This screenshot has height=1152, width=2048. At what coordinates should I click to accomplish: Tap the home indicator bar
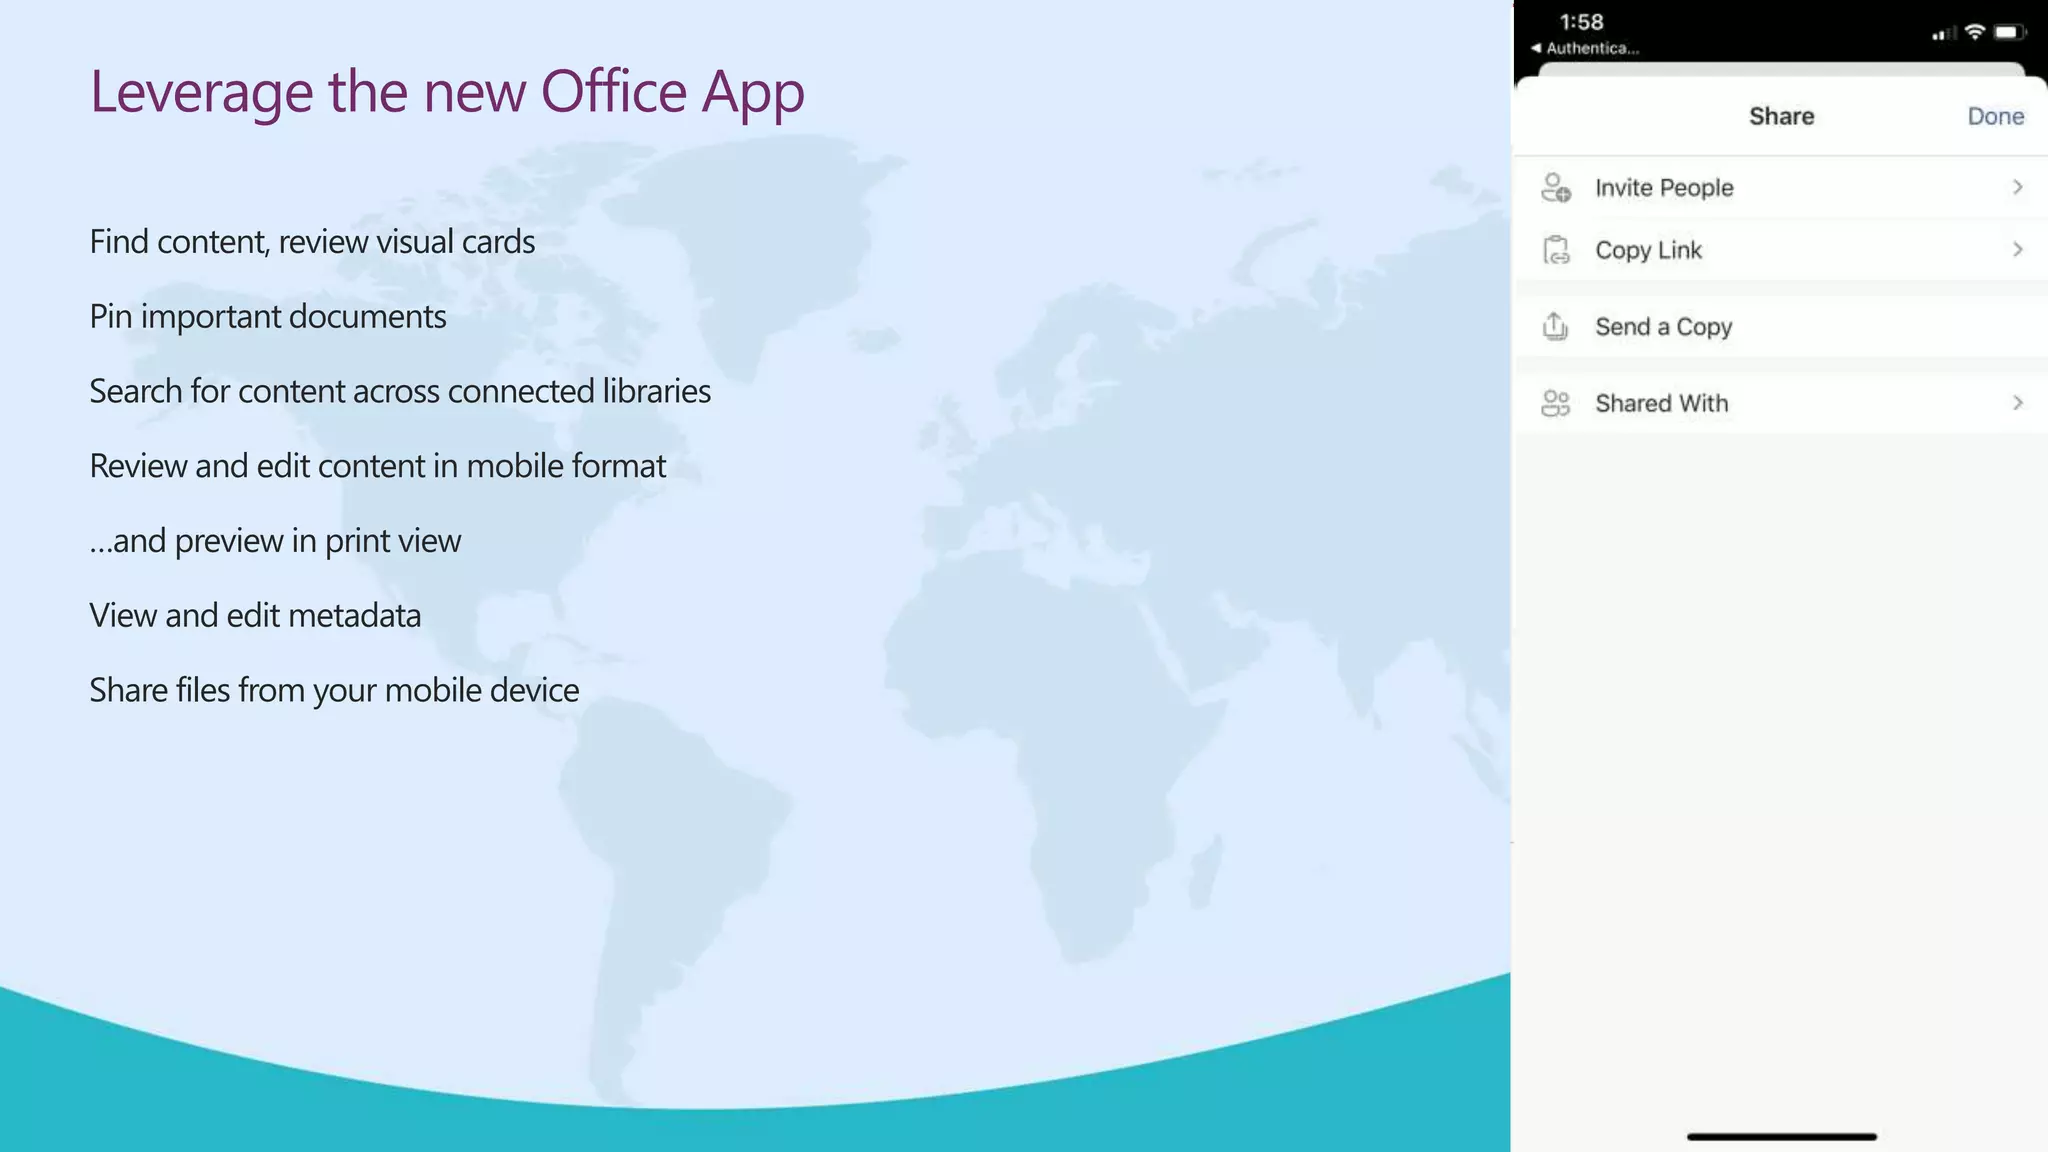coord(1781,1137)
